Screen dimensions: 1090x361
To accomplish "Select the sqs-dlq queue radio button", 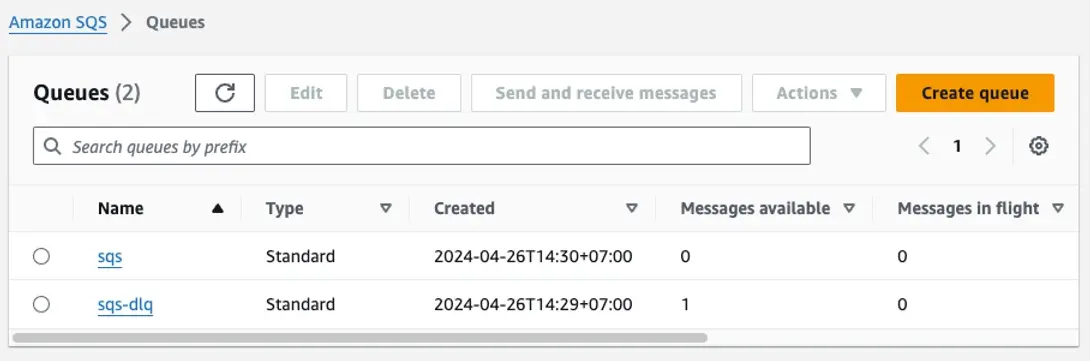I will 42,304.
